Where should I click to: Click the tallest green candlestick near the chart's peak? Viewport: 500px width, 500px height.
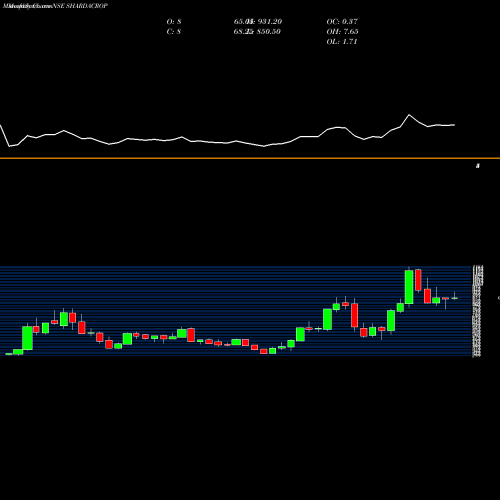click(x=409, y=287)
